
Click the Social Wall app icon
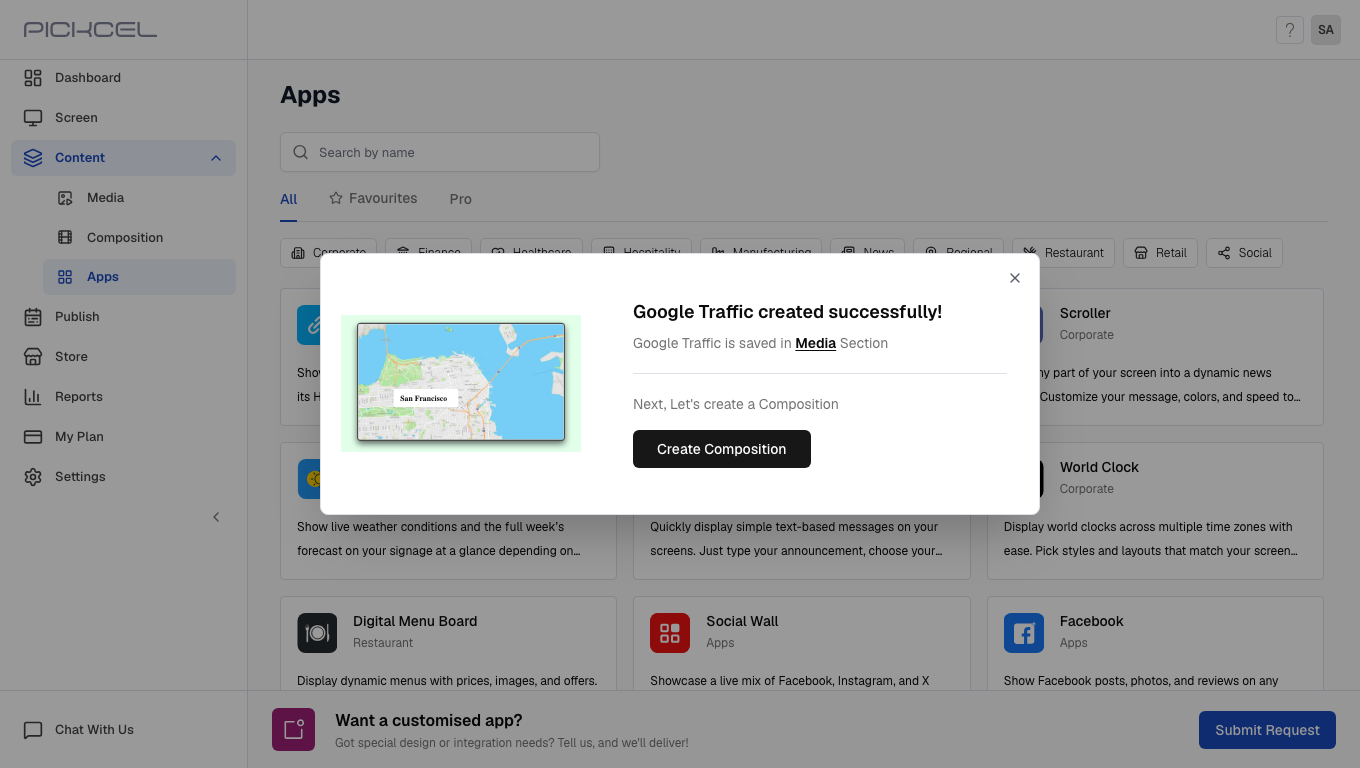tap(670, 633)
